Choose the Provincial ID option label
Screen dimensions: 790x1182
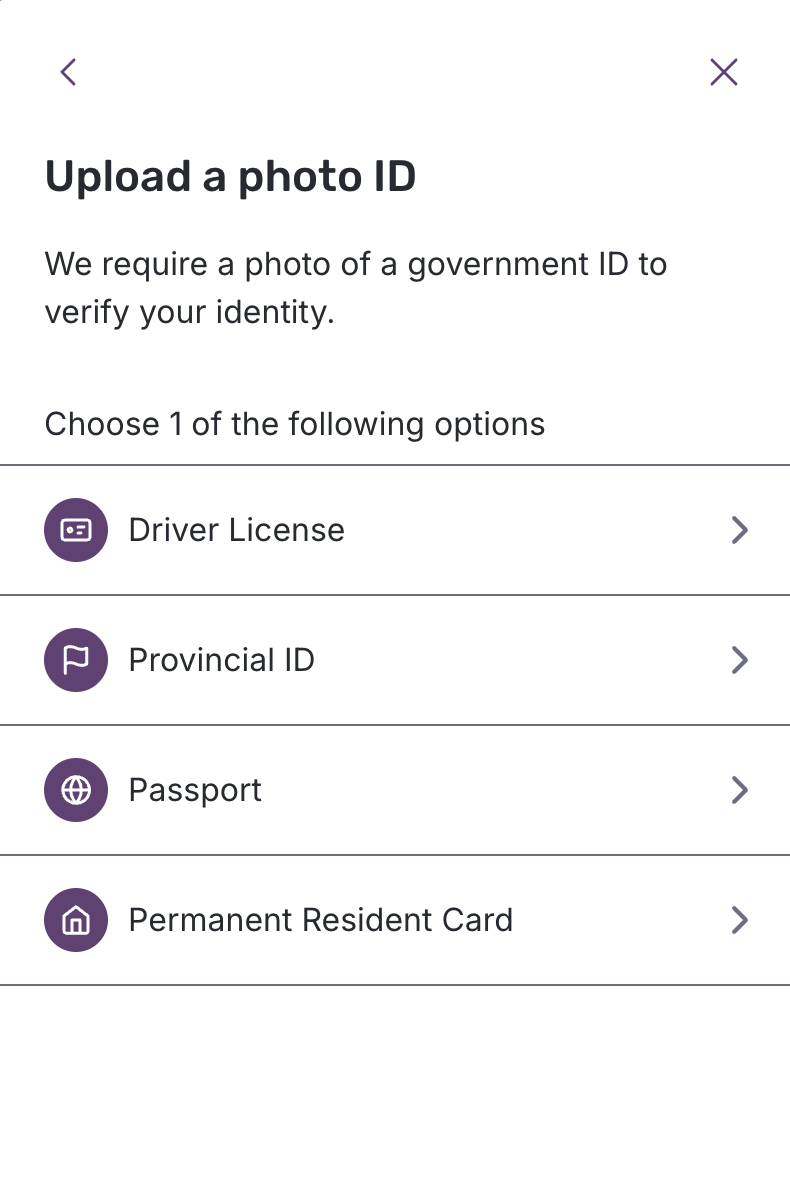coord(221,660)
